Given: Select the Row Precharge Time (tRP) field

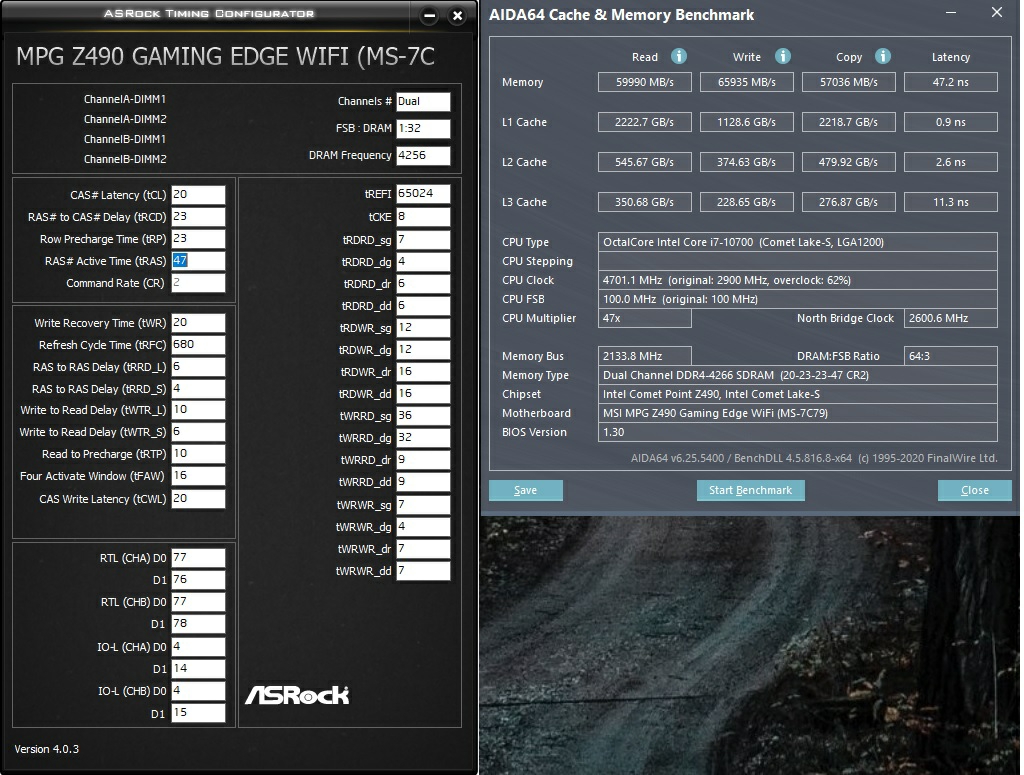Looking at the screenshot, I should point(199,239).
